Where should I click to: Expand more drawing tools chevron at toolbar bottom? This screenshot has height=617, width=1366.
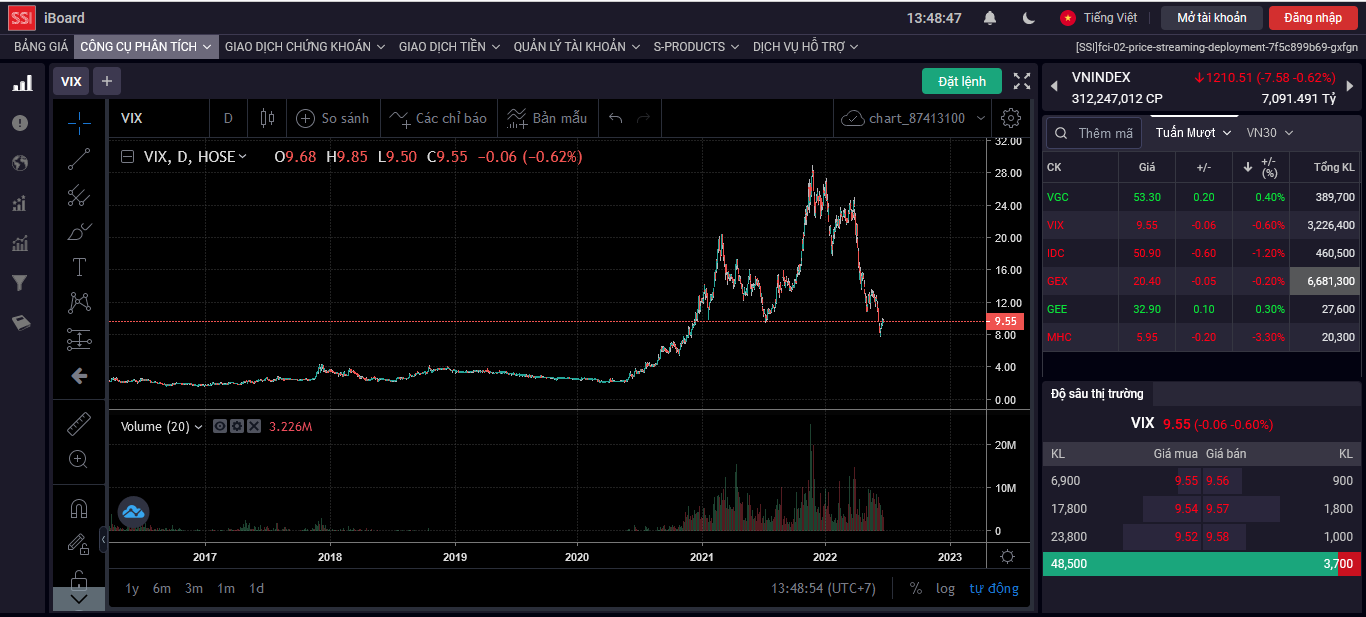(79, 599)
